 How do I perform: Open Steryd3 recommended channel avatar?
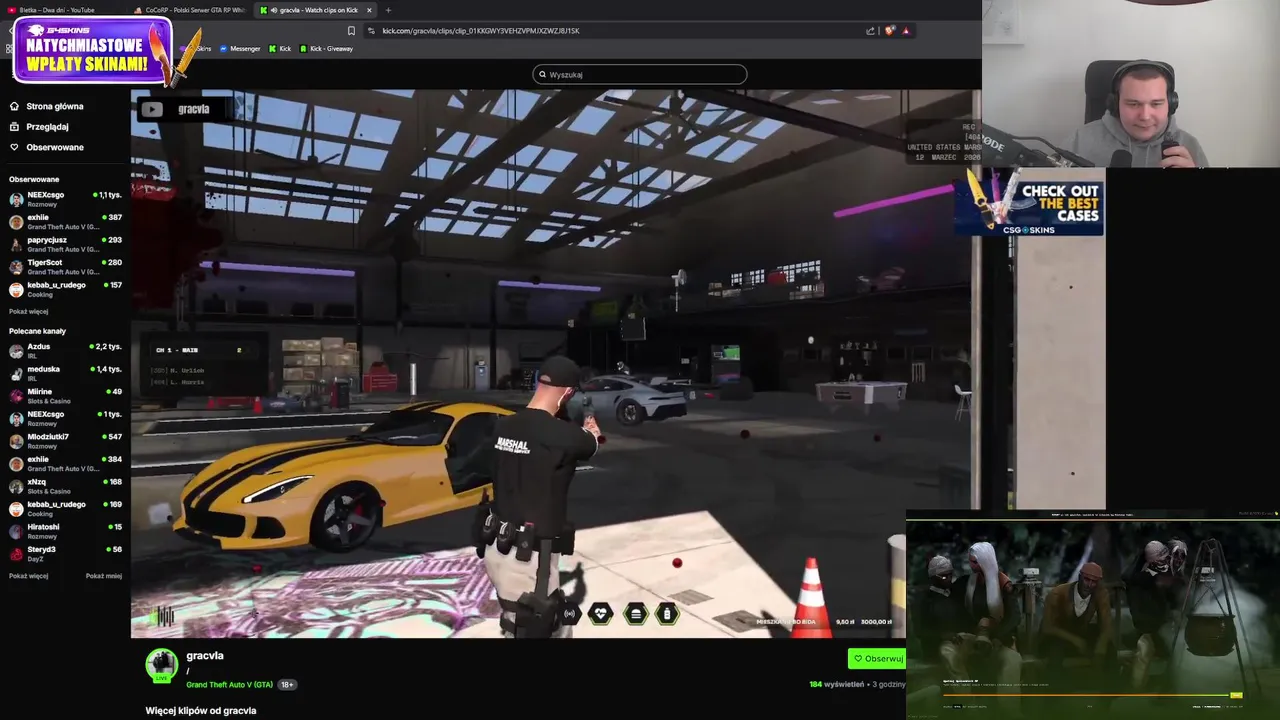(x=16, y=554)
